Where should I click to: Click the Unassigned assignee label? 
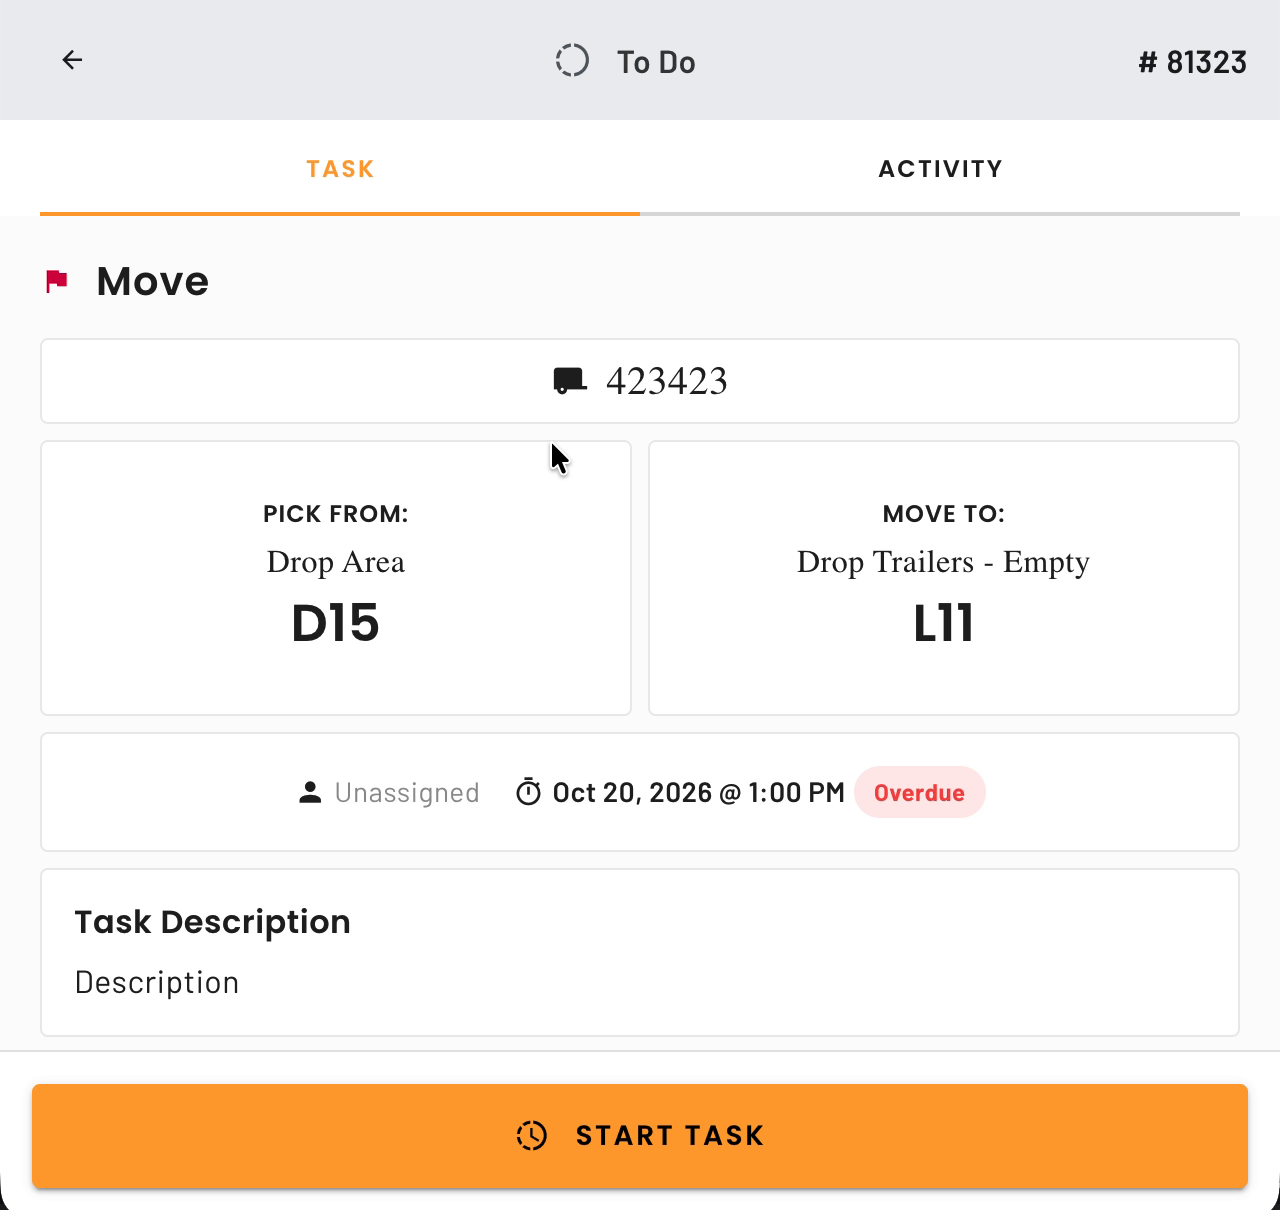[407, 793]
